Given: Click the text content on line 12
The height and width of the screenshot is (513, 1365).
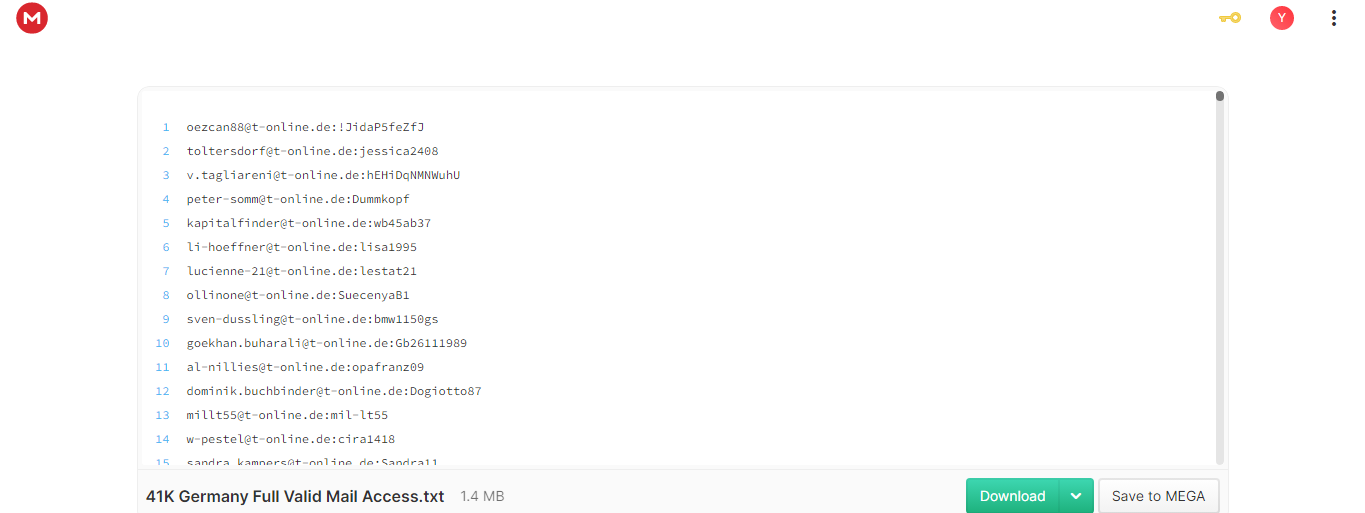Looking at the screenshot, I should coord(334,391).
